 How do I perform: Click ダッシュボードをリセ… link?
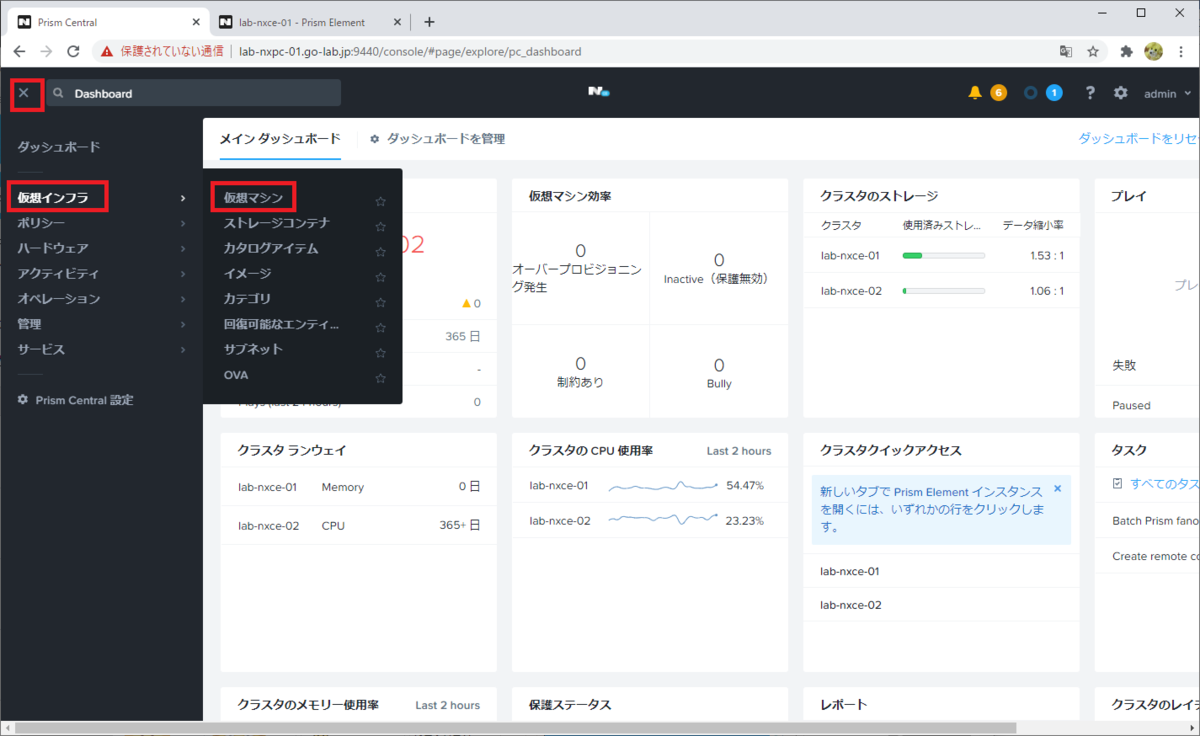tap(1138, 139)
